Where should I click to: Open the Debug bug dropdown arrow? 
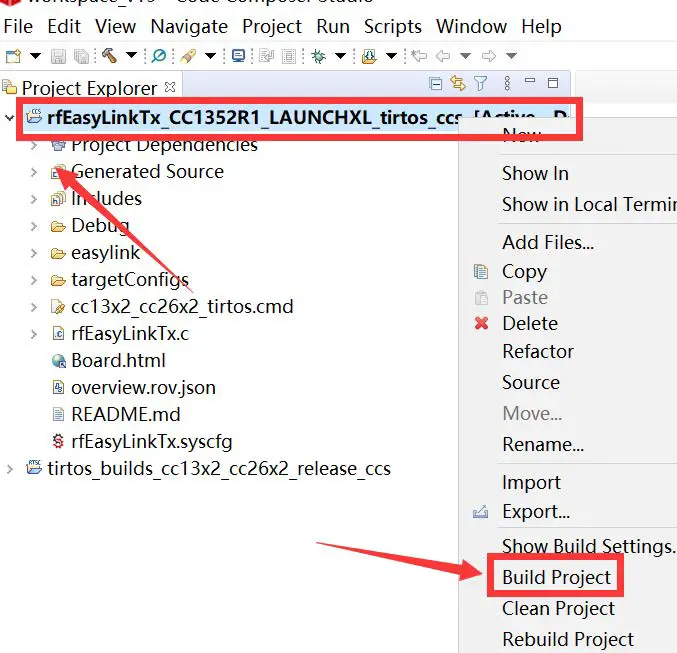pyautogui.click(x=340, y=56)
